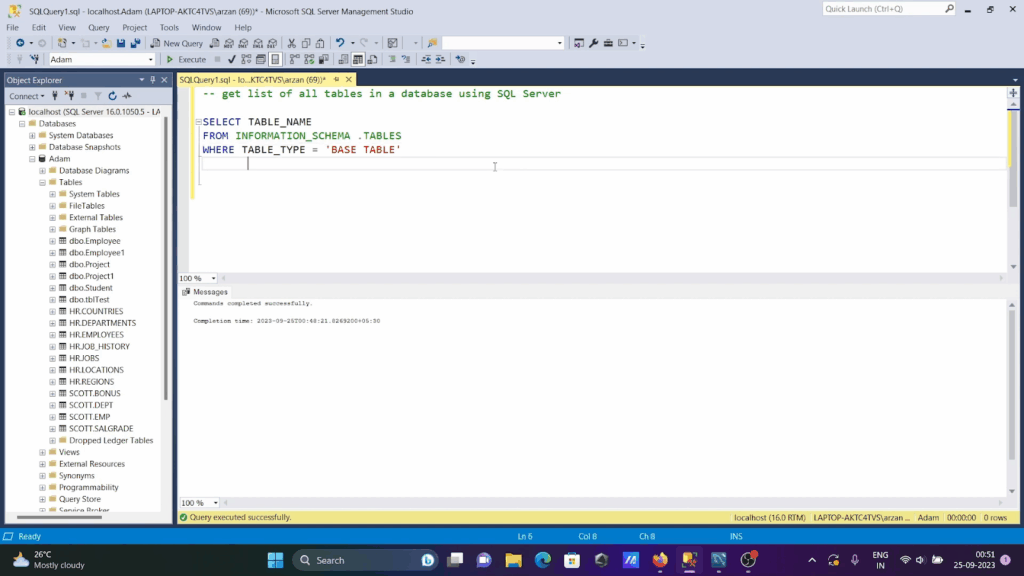This screenshot has height=576, width=1024.
Task: Close the Object Explorer panel
Action: pos(165,80)
